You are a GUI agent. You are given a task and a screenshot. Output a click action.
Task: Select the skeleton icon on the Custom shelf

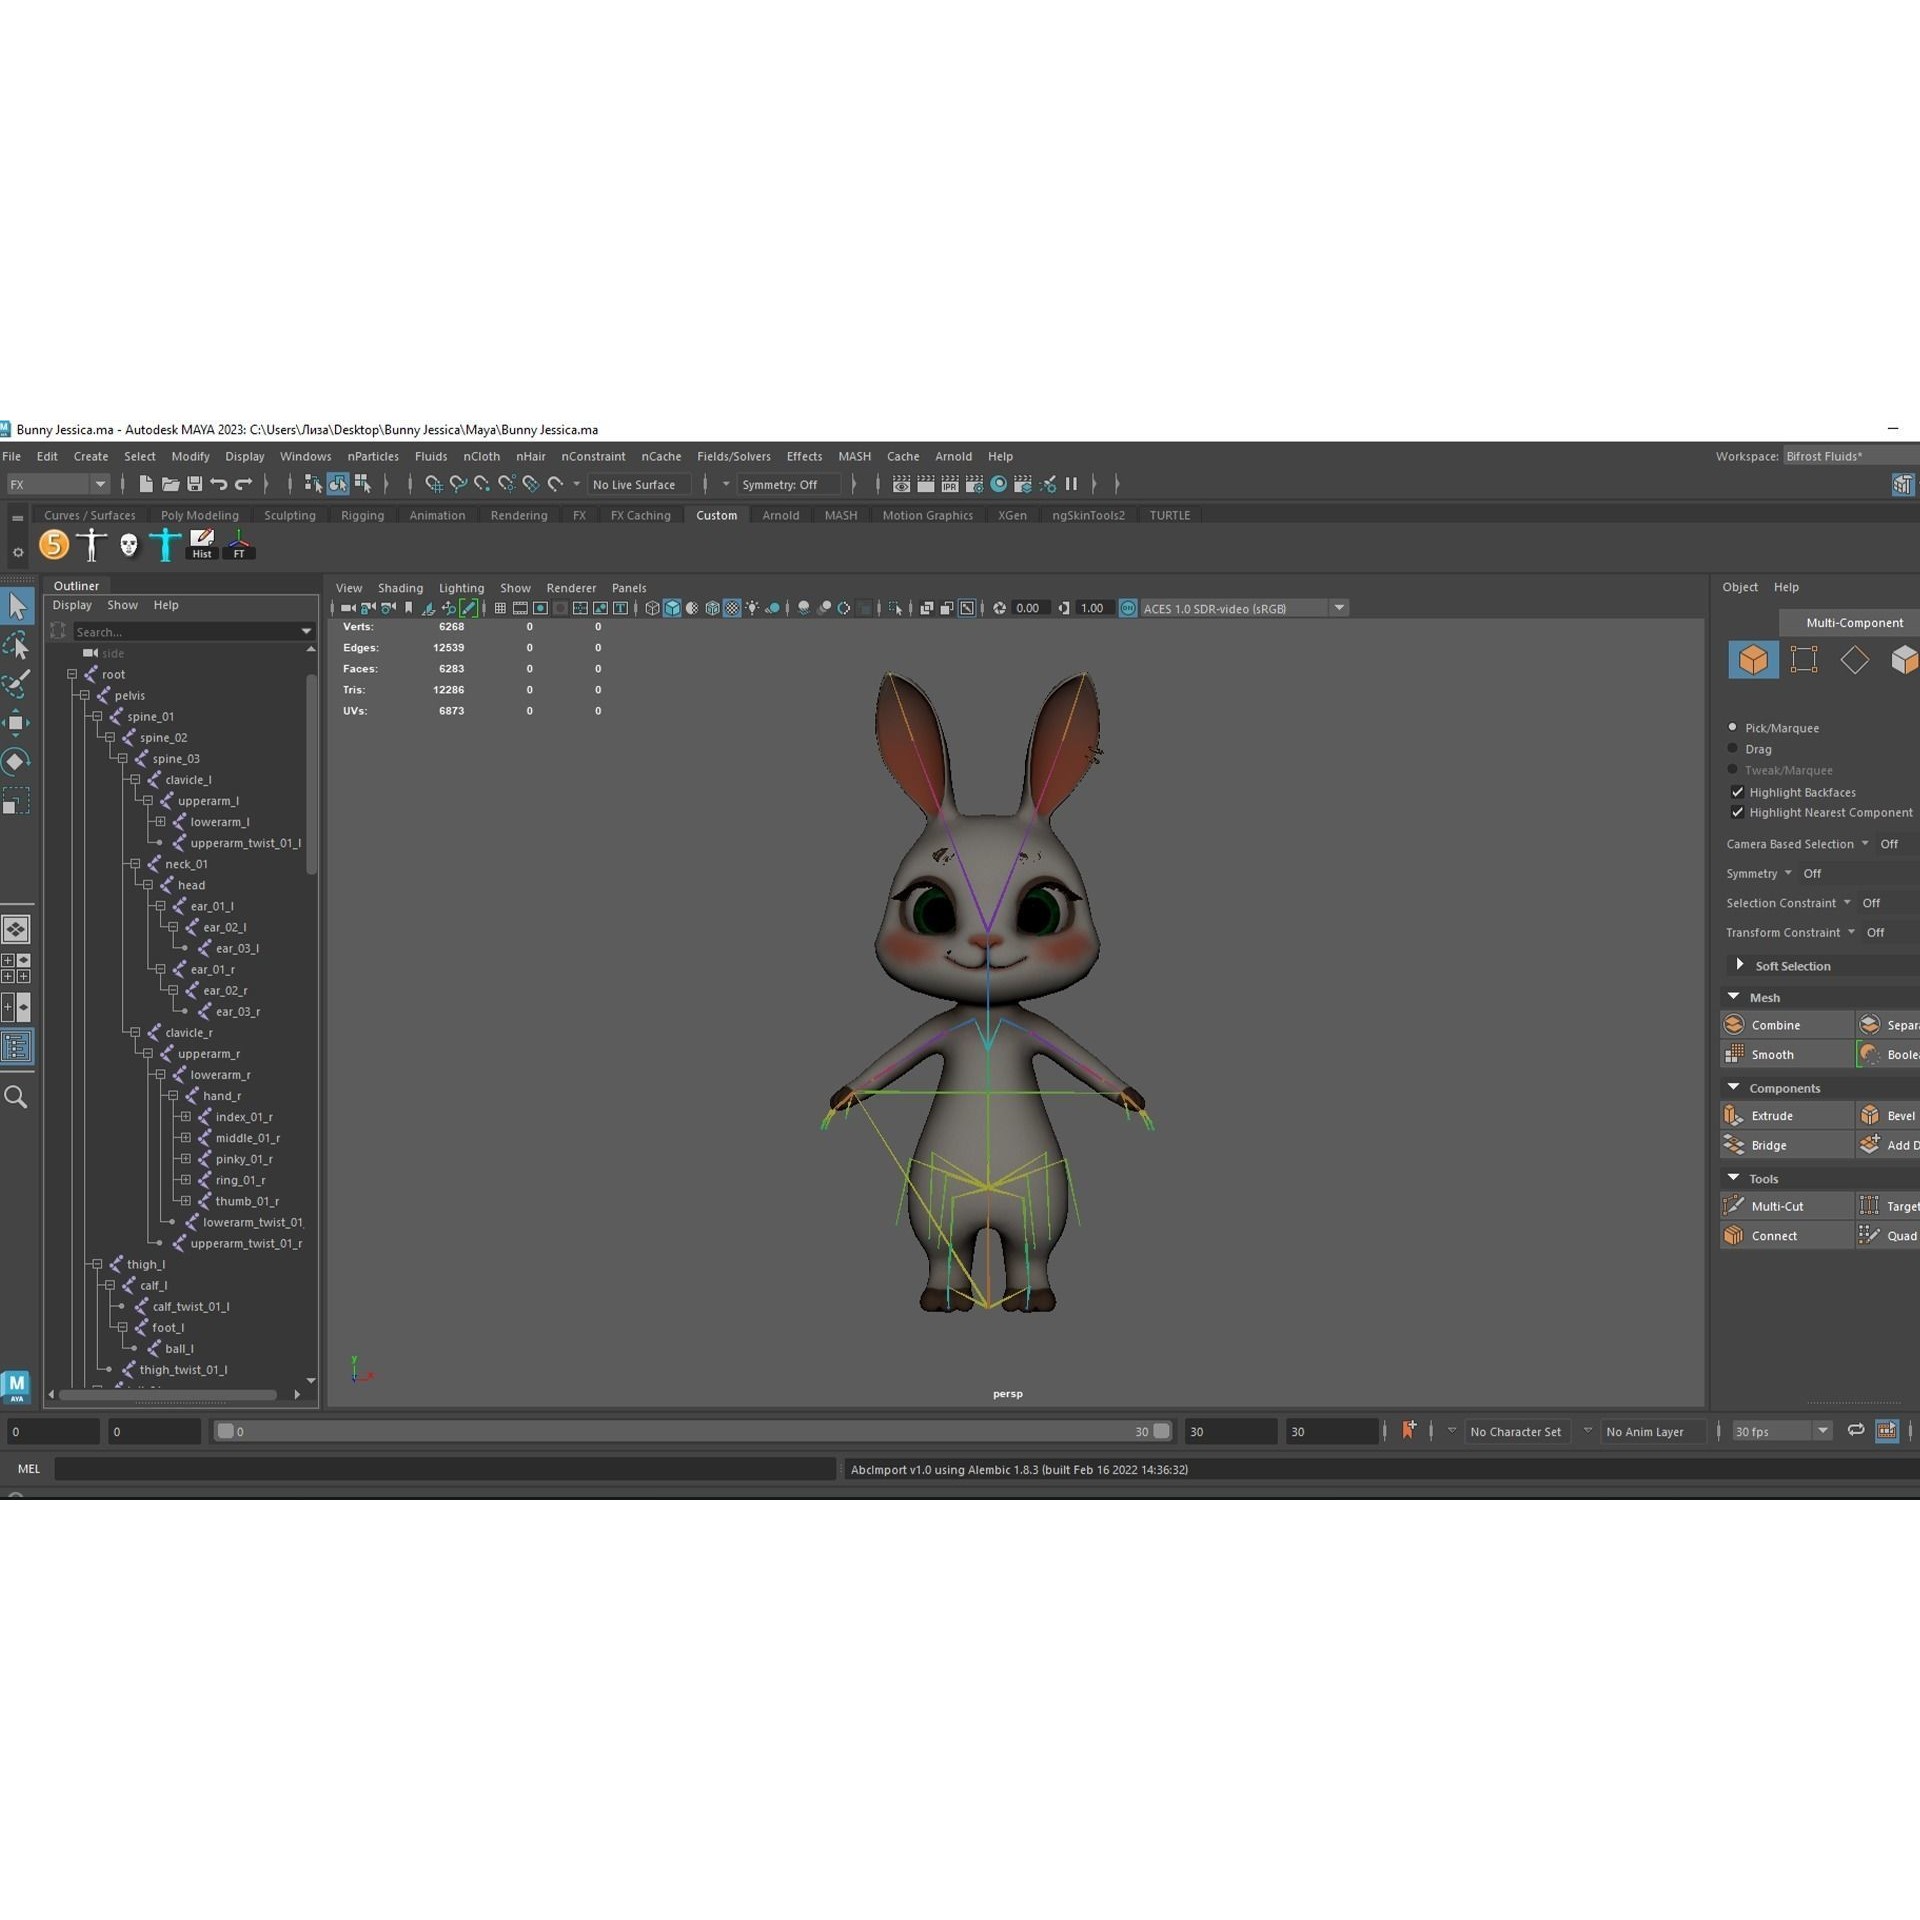tap(92, 544)
